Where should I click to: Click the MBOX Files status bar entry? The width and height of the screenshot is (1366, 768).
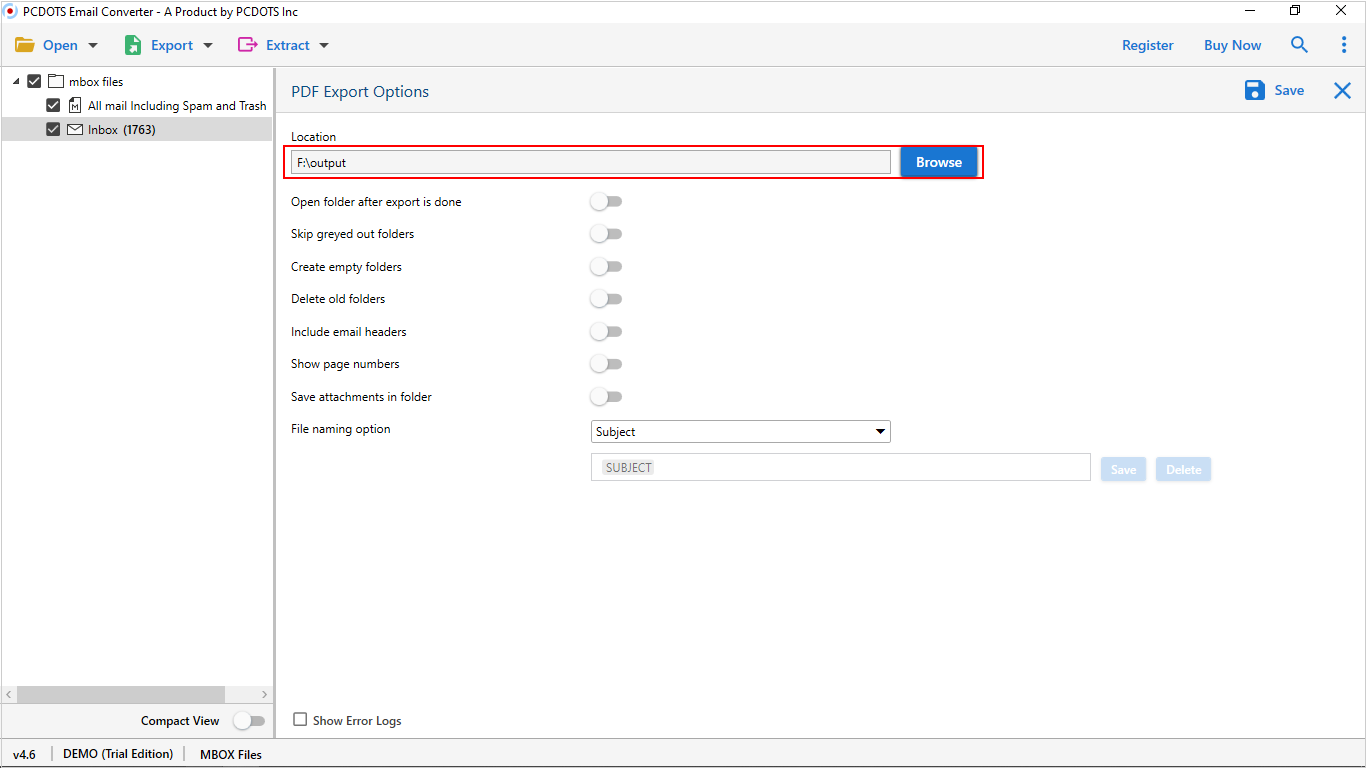pos(231,754)
